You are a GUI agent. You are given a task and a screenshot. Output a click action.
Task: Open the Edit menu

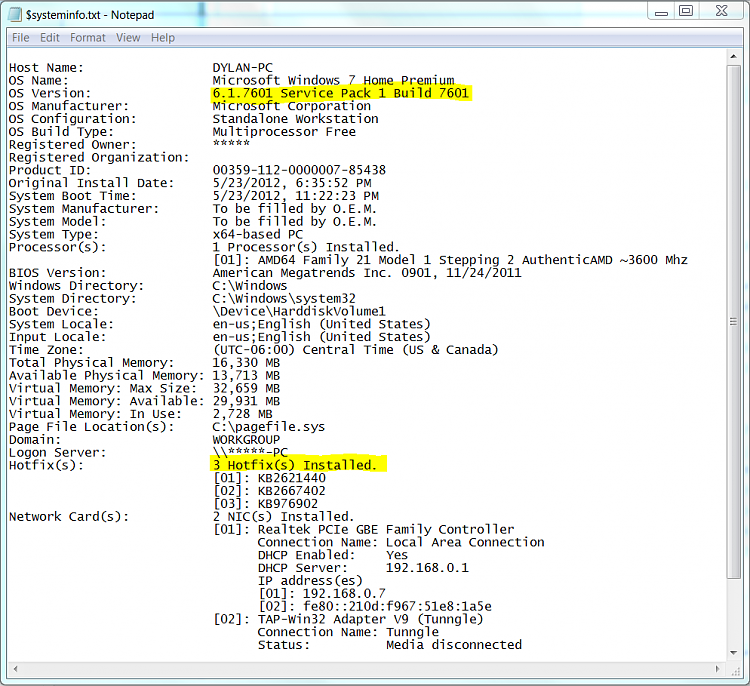pos(49,38)
